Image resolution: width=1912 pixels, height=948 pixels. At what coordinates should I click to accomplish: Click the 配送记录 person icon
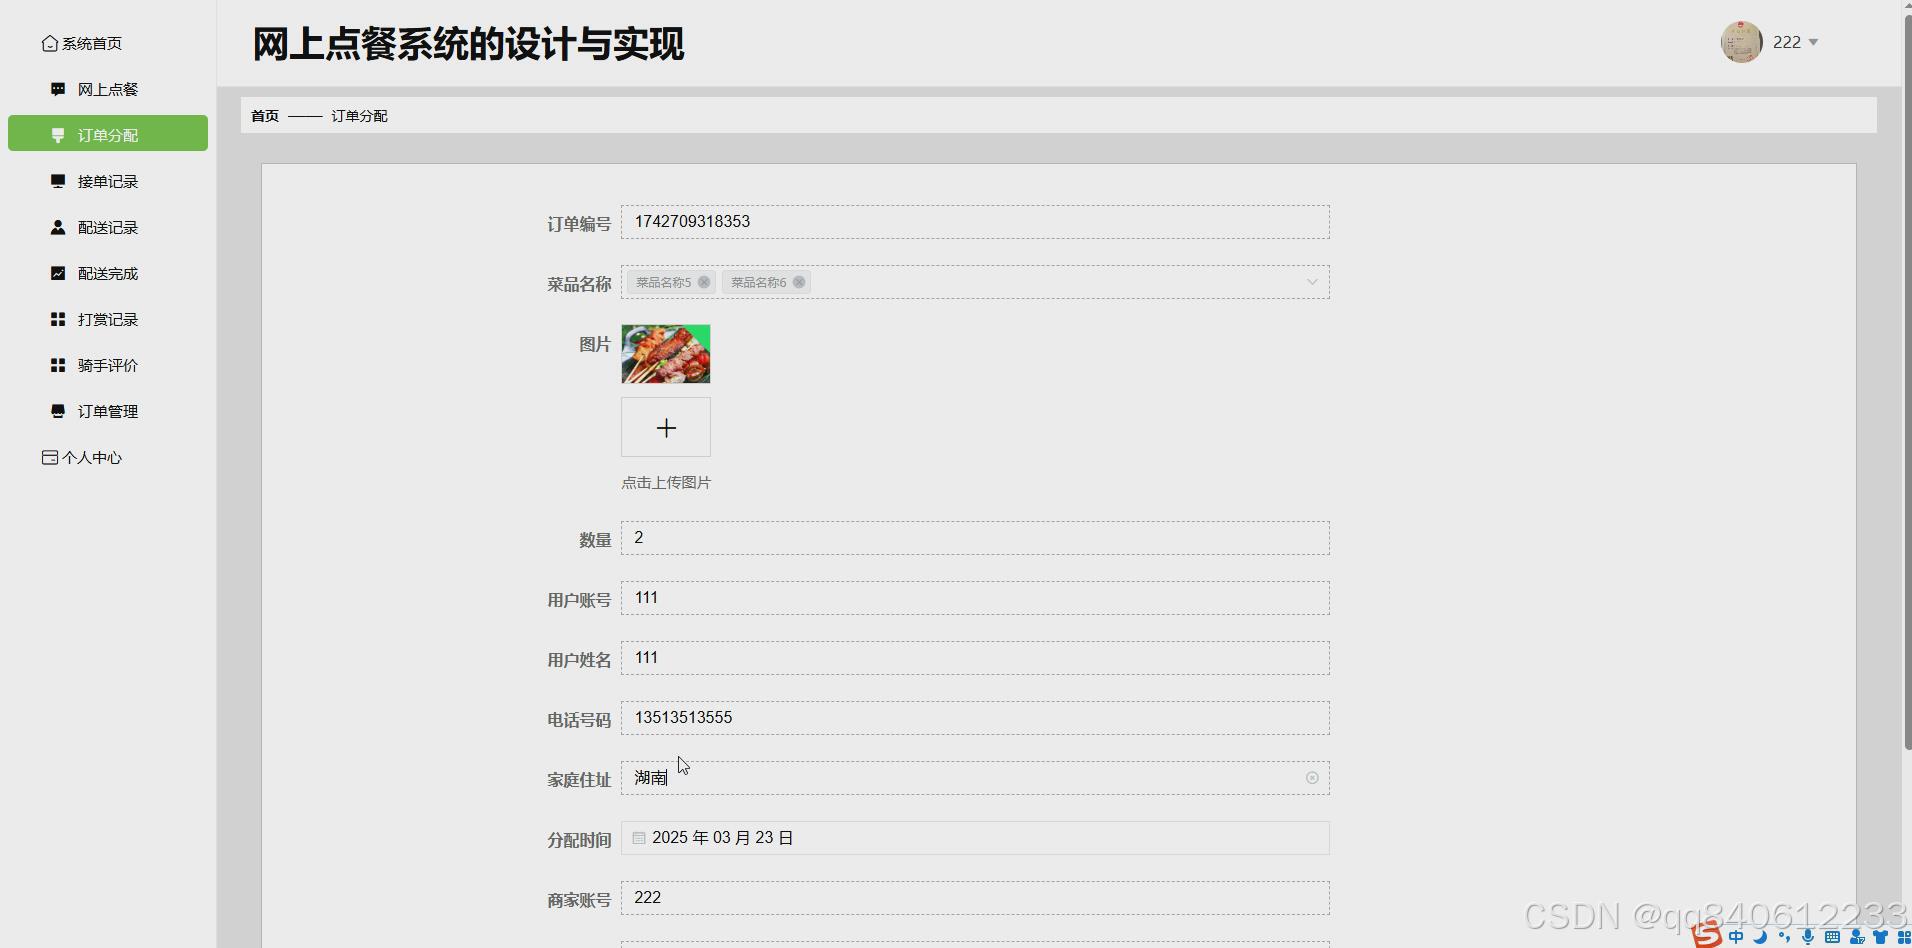click(57, 227)
